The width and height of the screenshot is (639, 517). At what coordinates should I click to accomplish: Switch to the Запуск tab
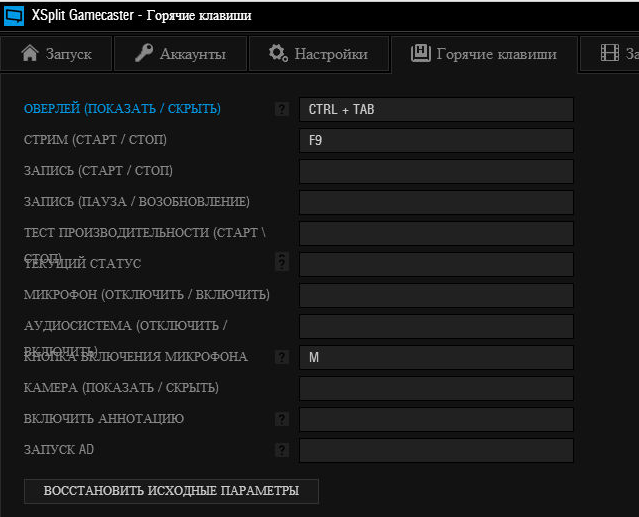[x=56, y=54]
